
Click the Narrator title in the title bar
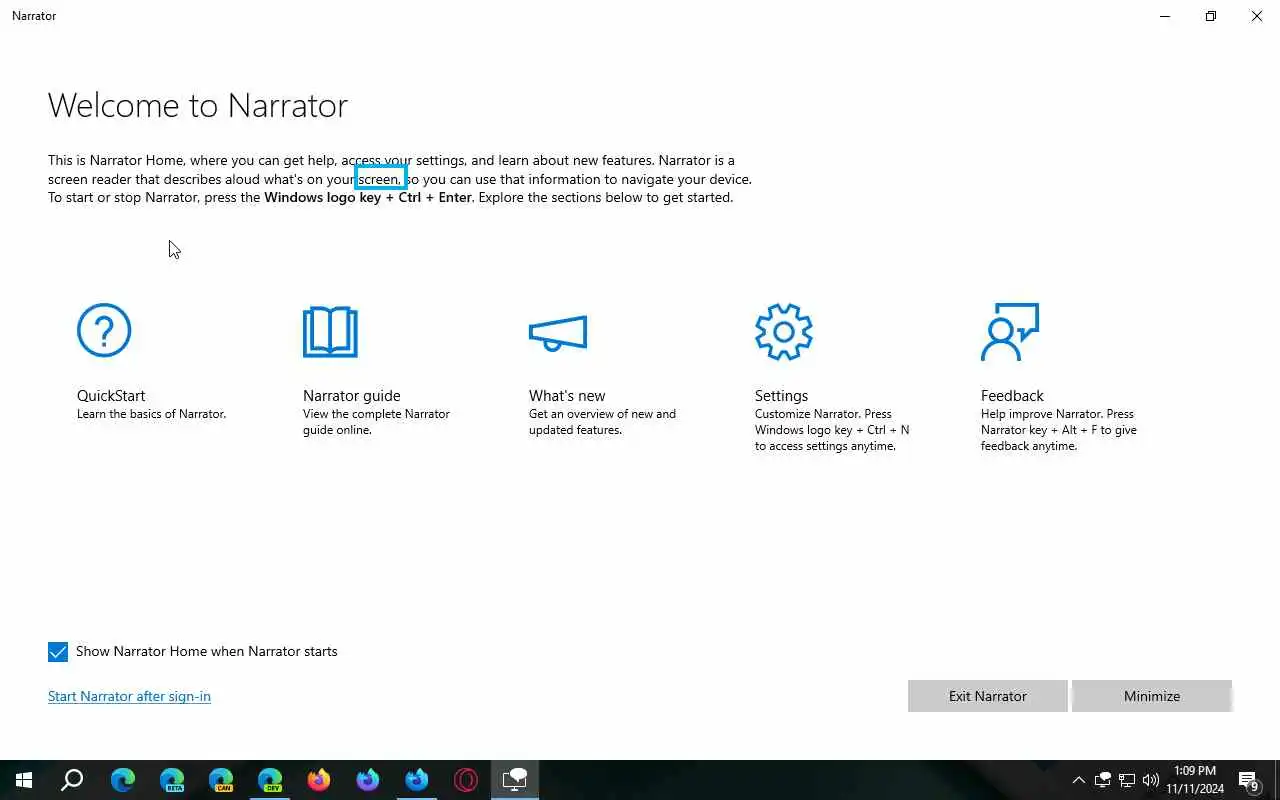(x=34, y=16)
